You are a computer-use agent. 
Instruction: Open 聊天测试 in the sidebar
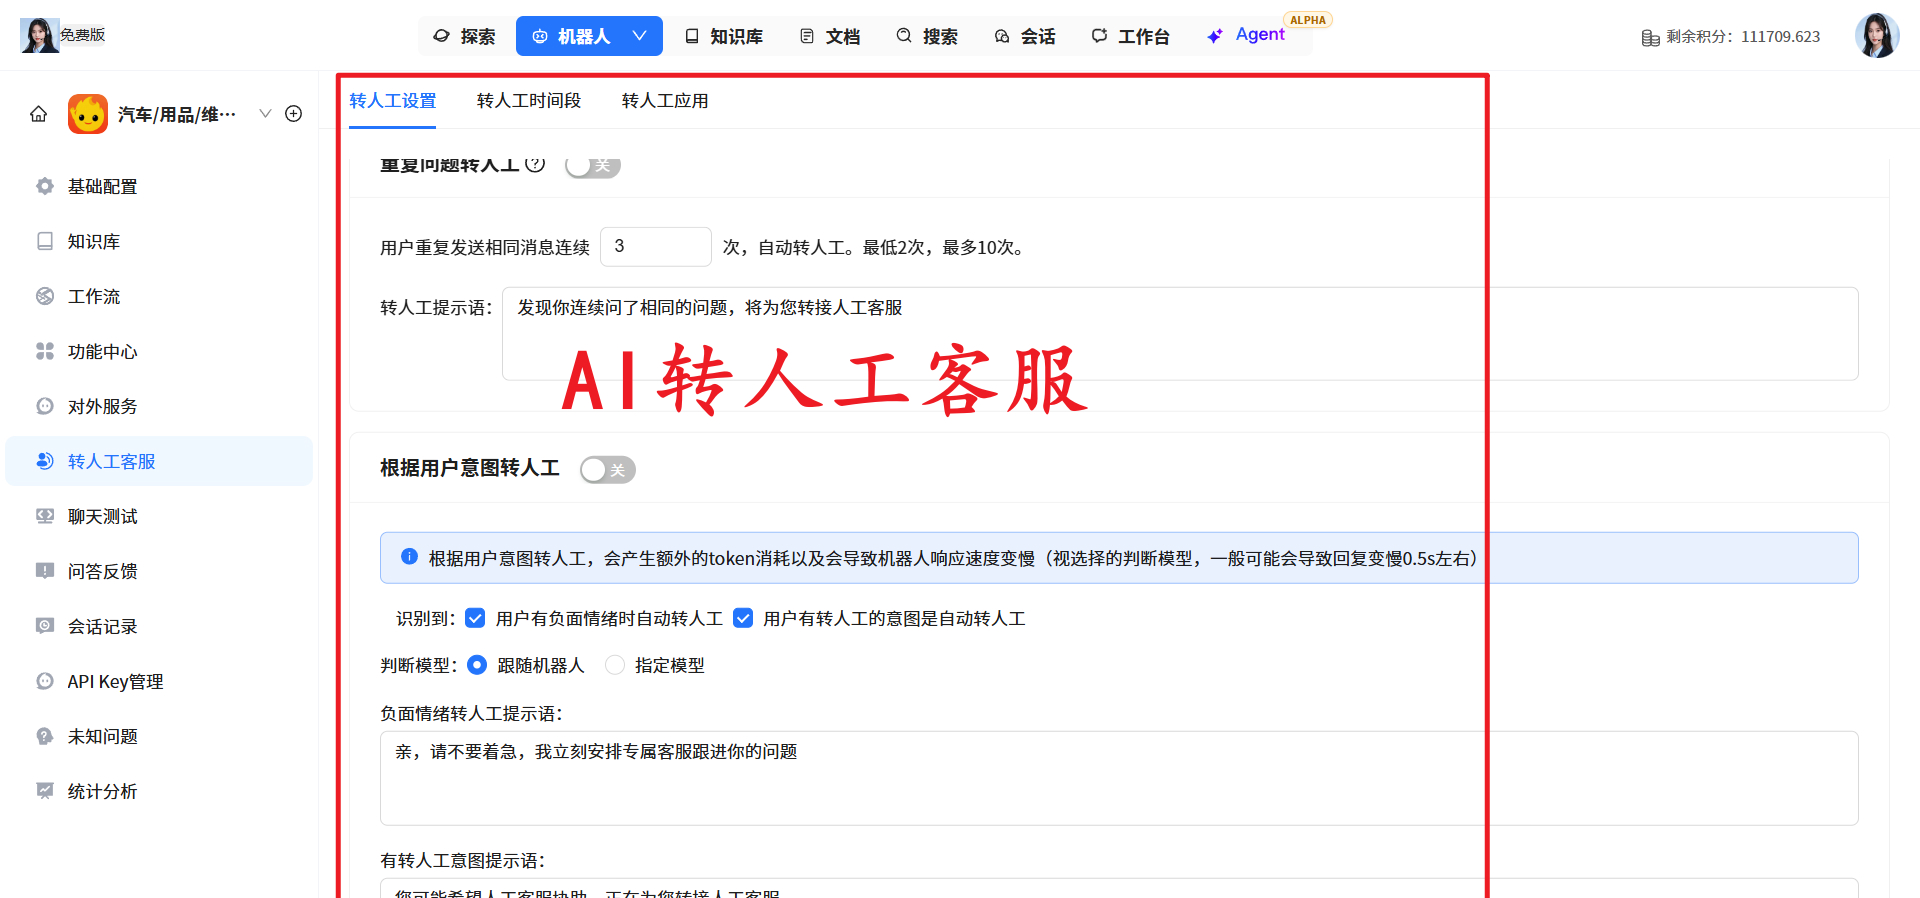[159, 516]
